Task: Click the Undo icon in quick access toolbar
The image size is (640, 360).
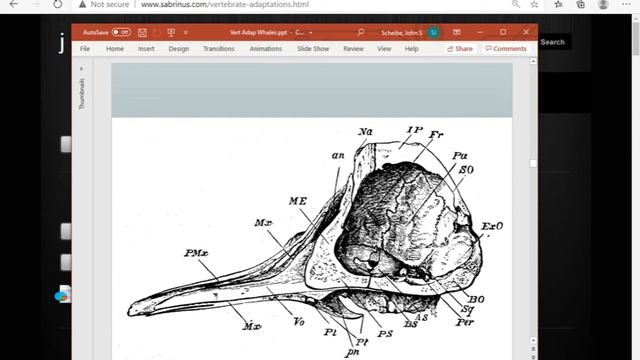Action: (x=157, y=32)
